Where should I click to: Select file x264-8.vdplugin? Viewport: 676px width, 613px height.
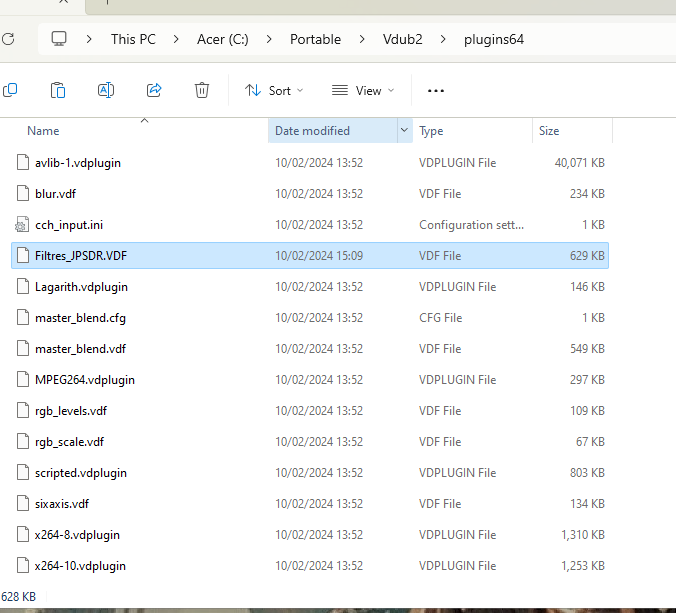[310, 535]
